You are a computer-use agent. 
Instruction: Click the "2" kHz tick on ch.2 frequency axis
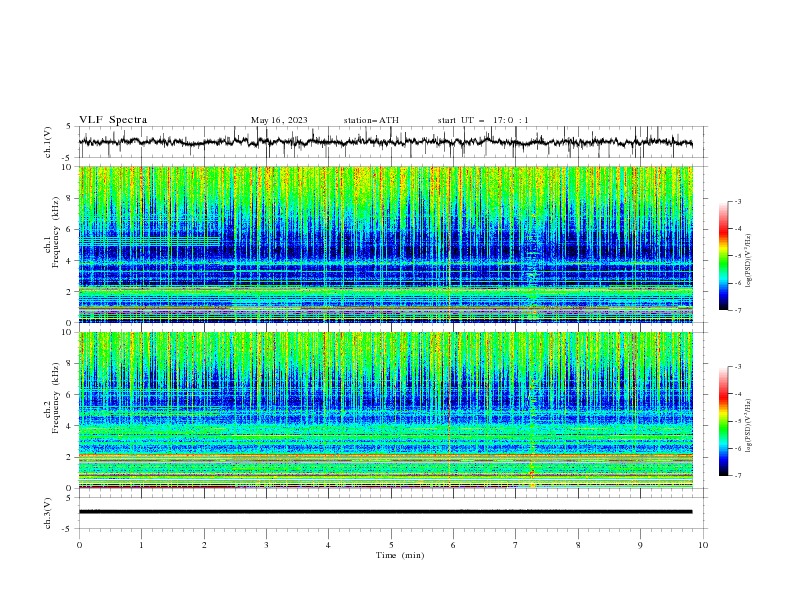point(70,457)
